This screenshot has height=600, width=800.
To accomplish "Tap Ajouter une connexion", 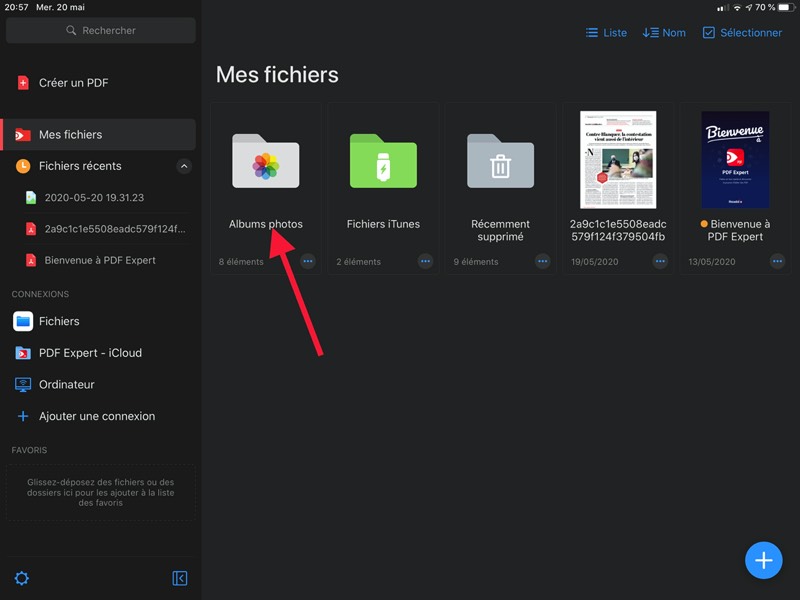I will click(x=96, y=416).
